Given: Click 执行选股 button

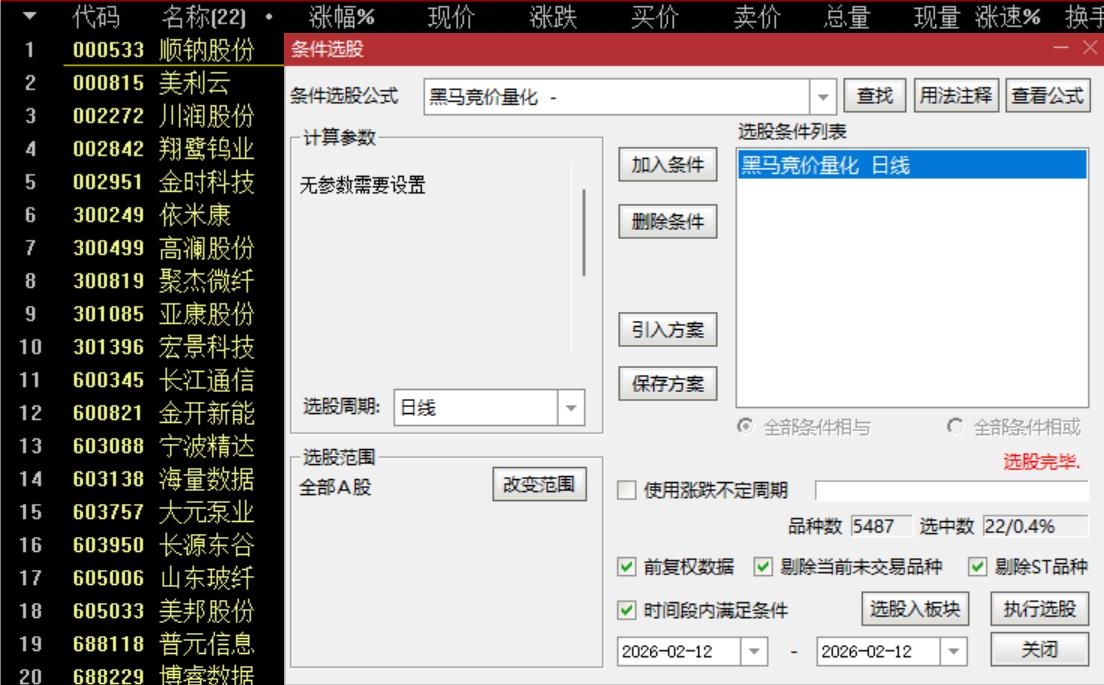Looking at the screenshot, I should click(x=1040, y=609).
